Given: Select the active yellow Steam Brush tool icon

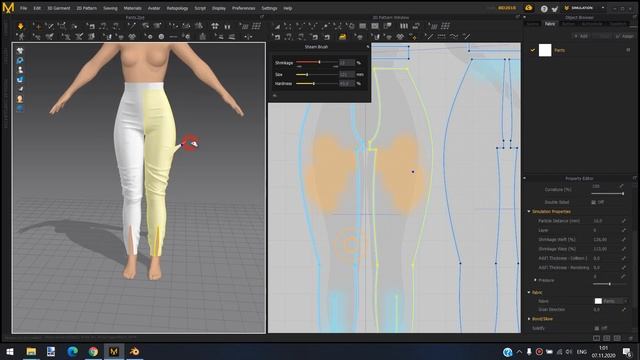Looking at the screenshot, I should point(342,37).
